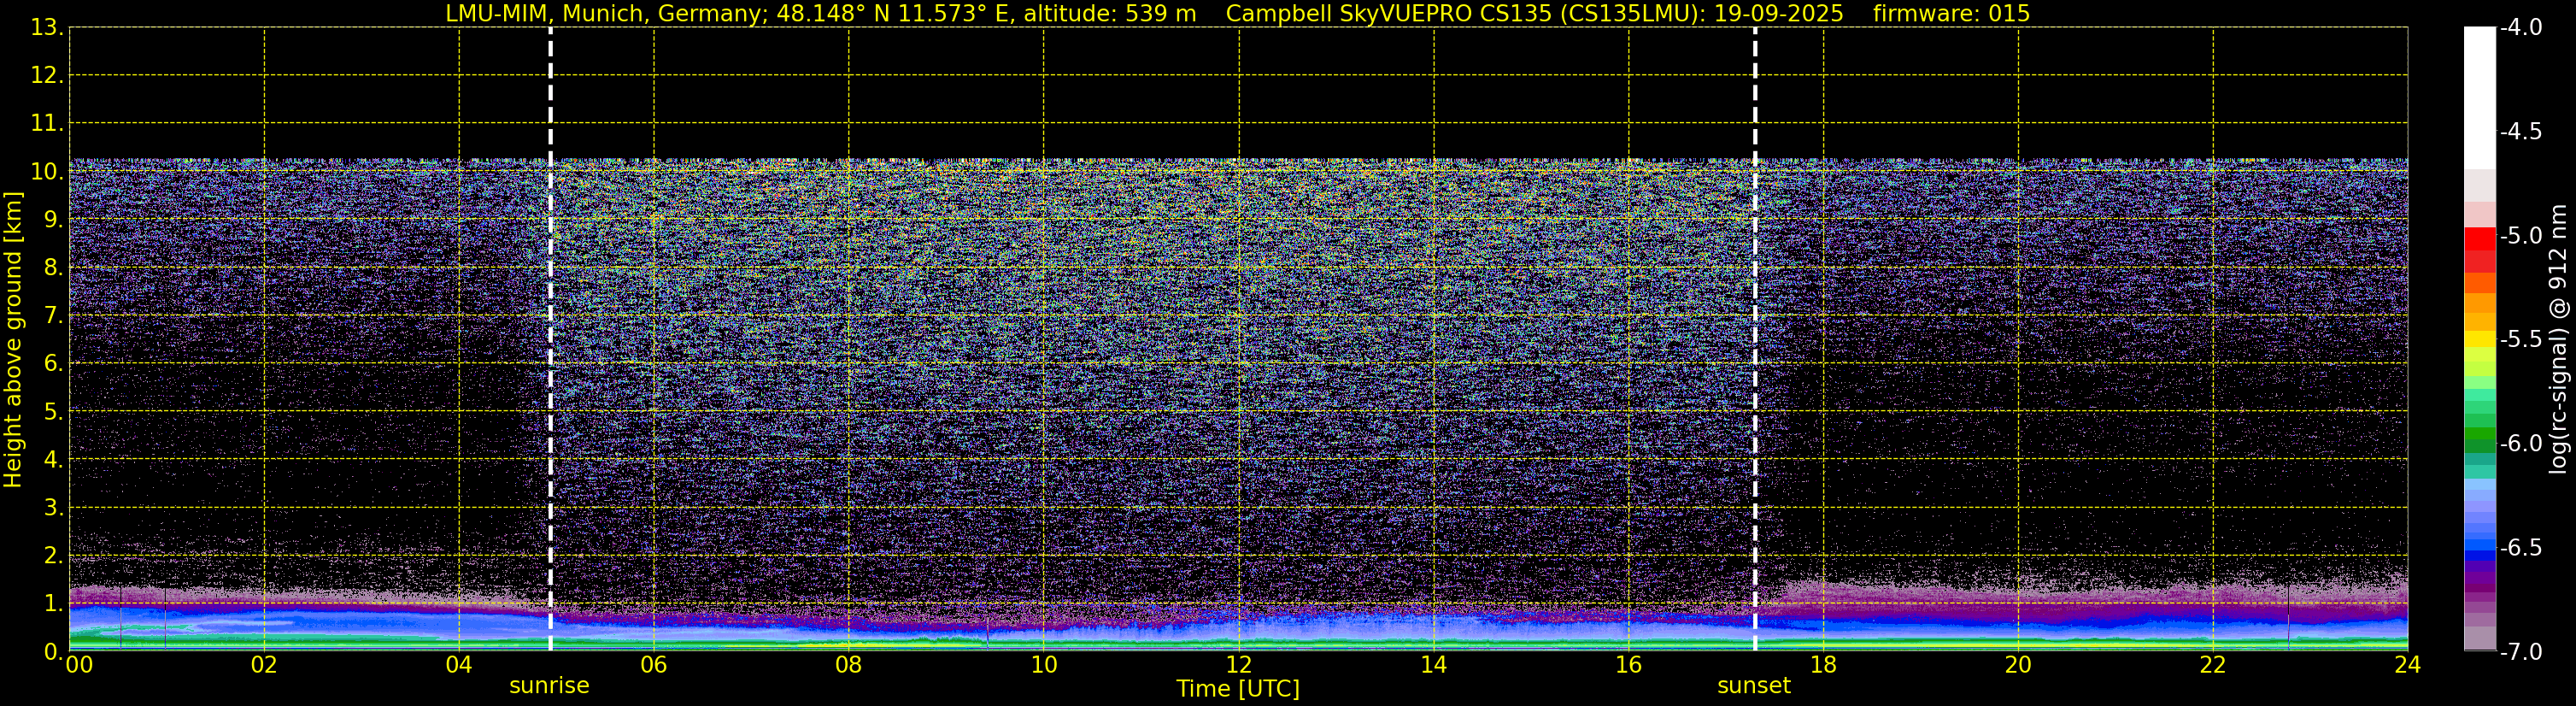This screenshot has height=706, width=2576.
Task: Click the "8." tick on the height axis
Action: (x=52, y=267)
